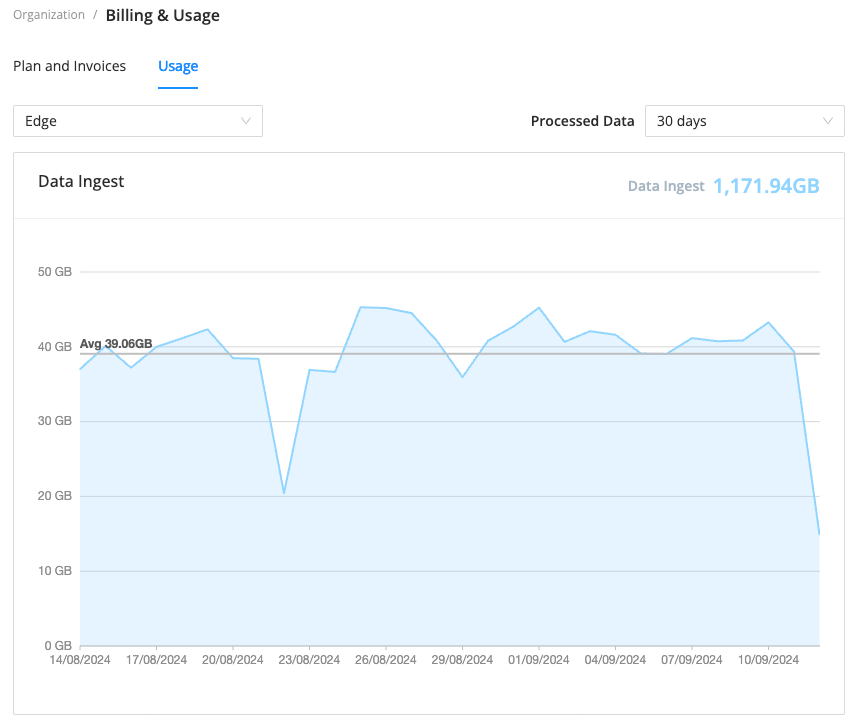Screen dimensions: 856x720
Task: Select the 14/08/2024 axis label
Action: point(79,659)
